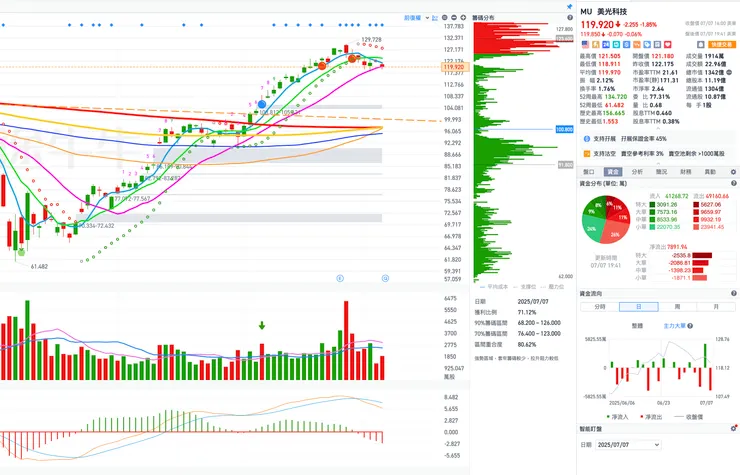Screen dimensions: 740x475
Task: Open help for 籌碼分布 panel
Action: [x=570, y=17]
